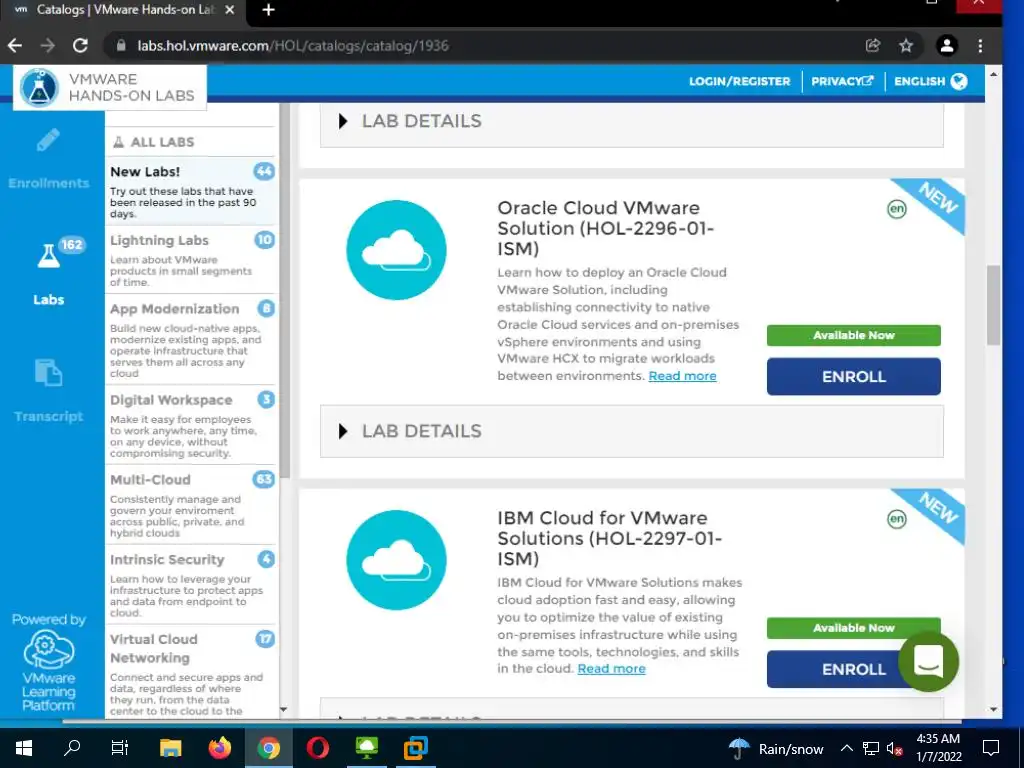
Task: Click the green monitor taskbar app icon
Action: [366, 748]
